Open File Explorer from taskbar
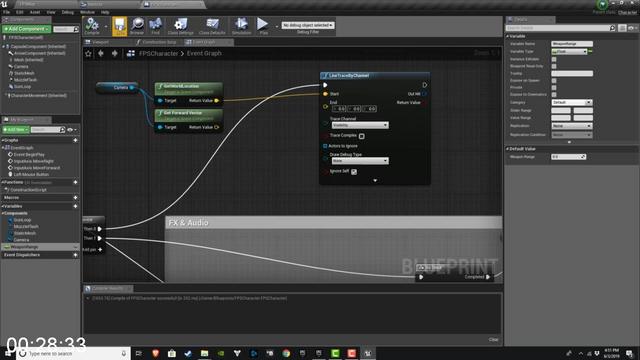The width and height of the screenshot is (640, 360). (204, 353)
